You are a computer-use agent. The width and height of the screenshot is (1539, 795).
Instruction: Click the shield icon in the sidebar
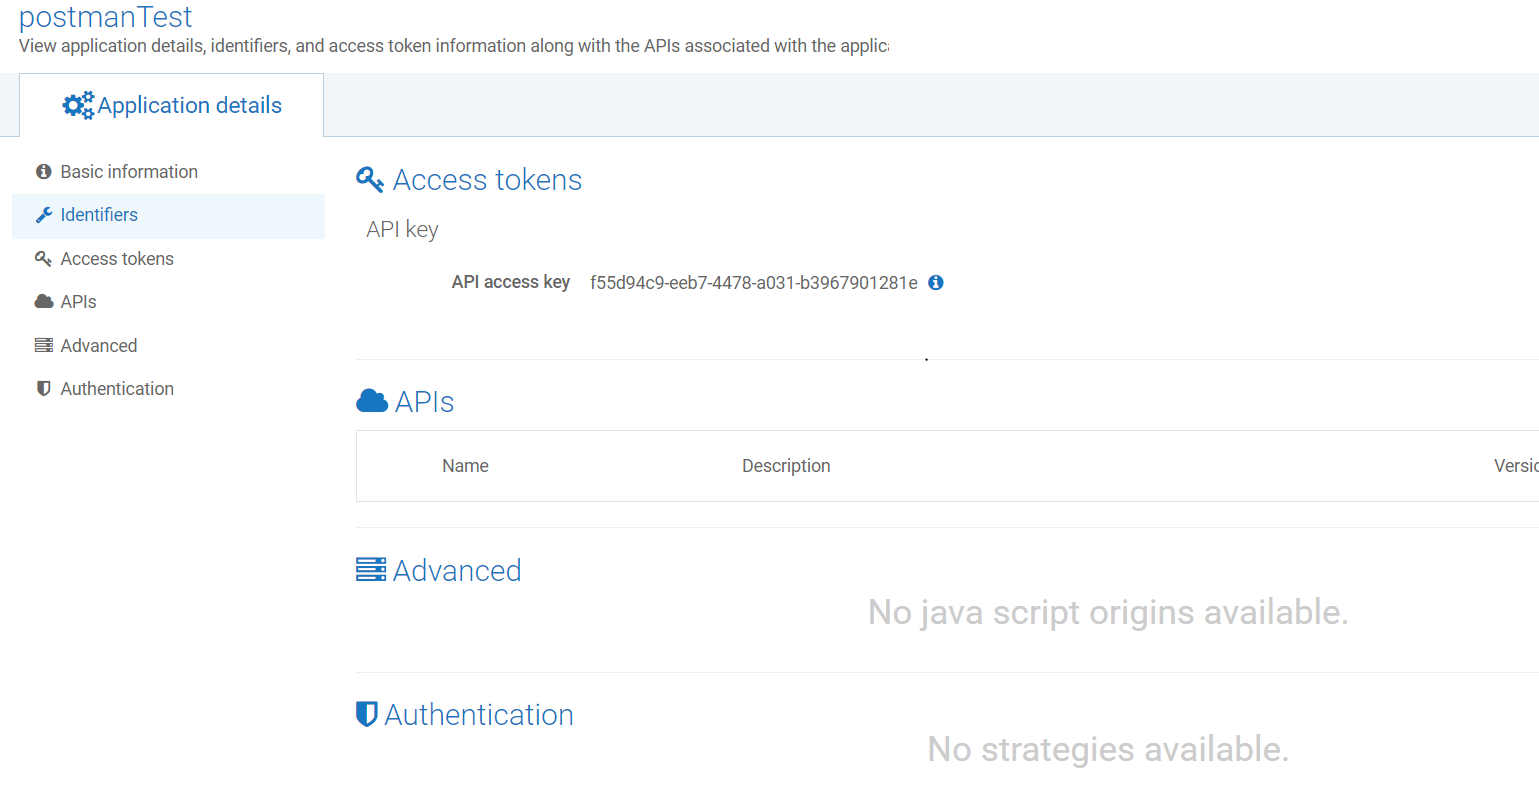(x=43, y=389)
